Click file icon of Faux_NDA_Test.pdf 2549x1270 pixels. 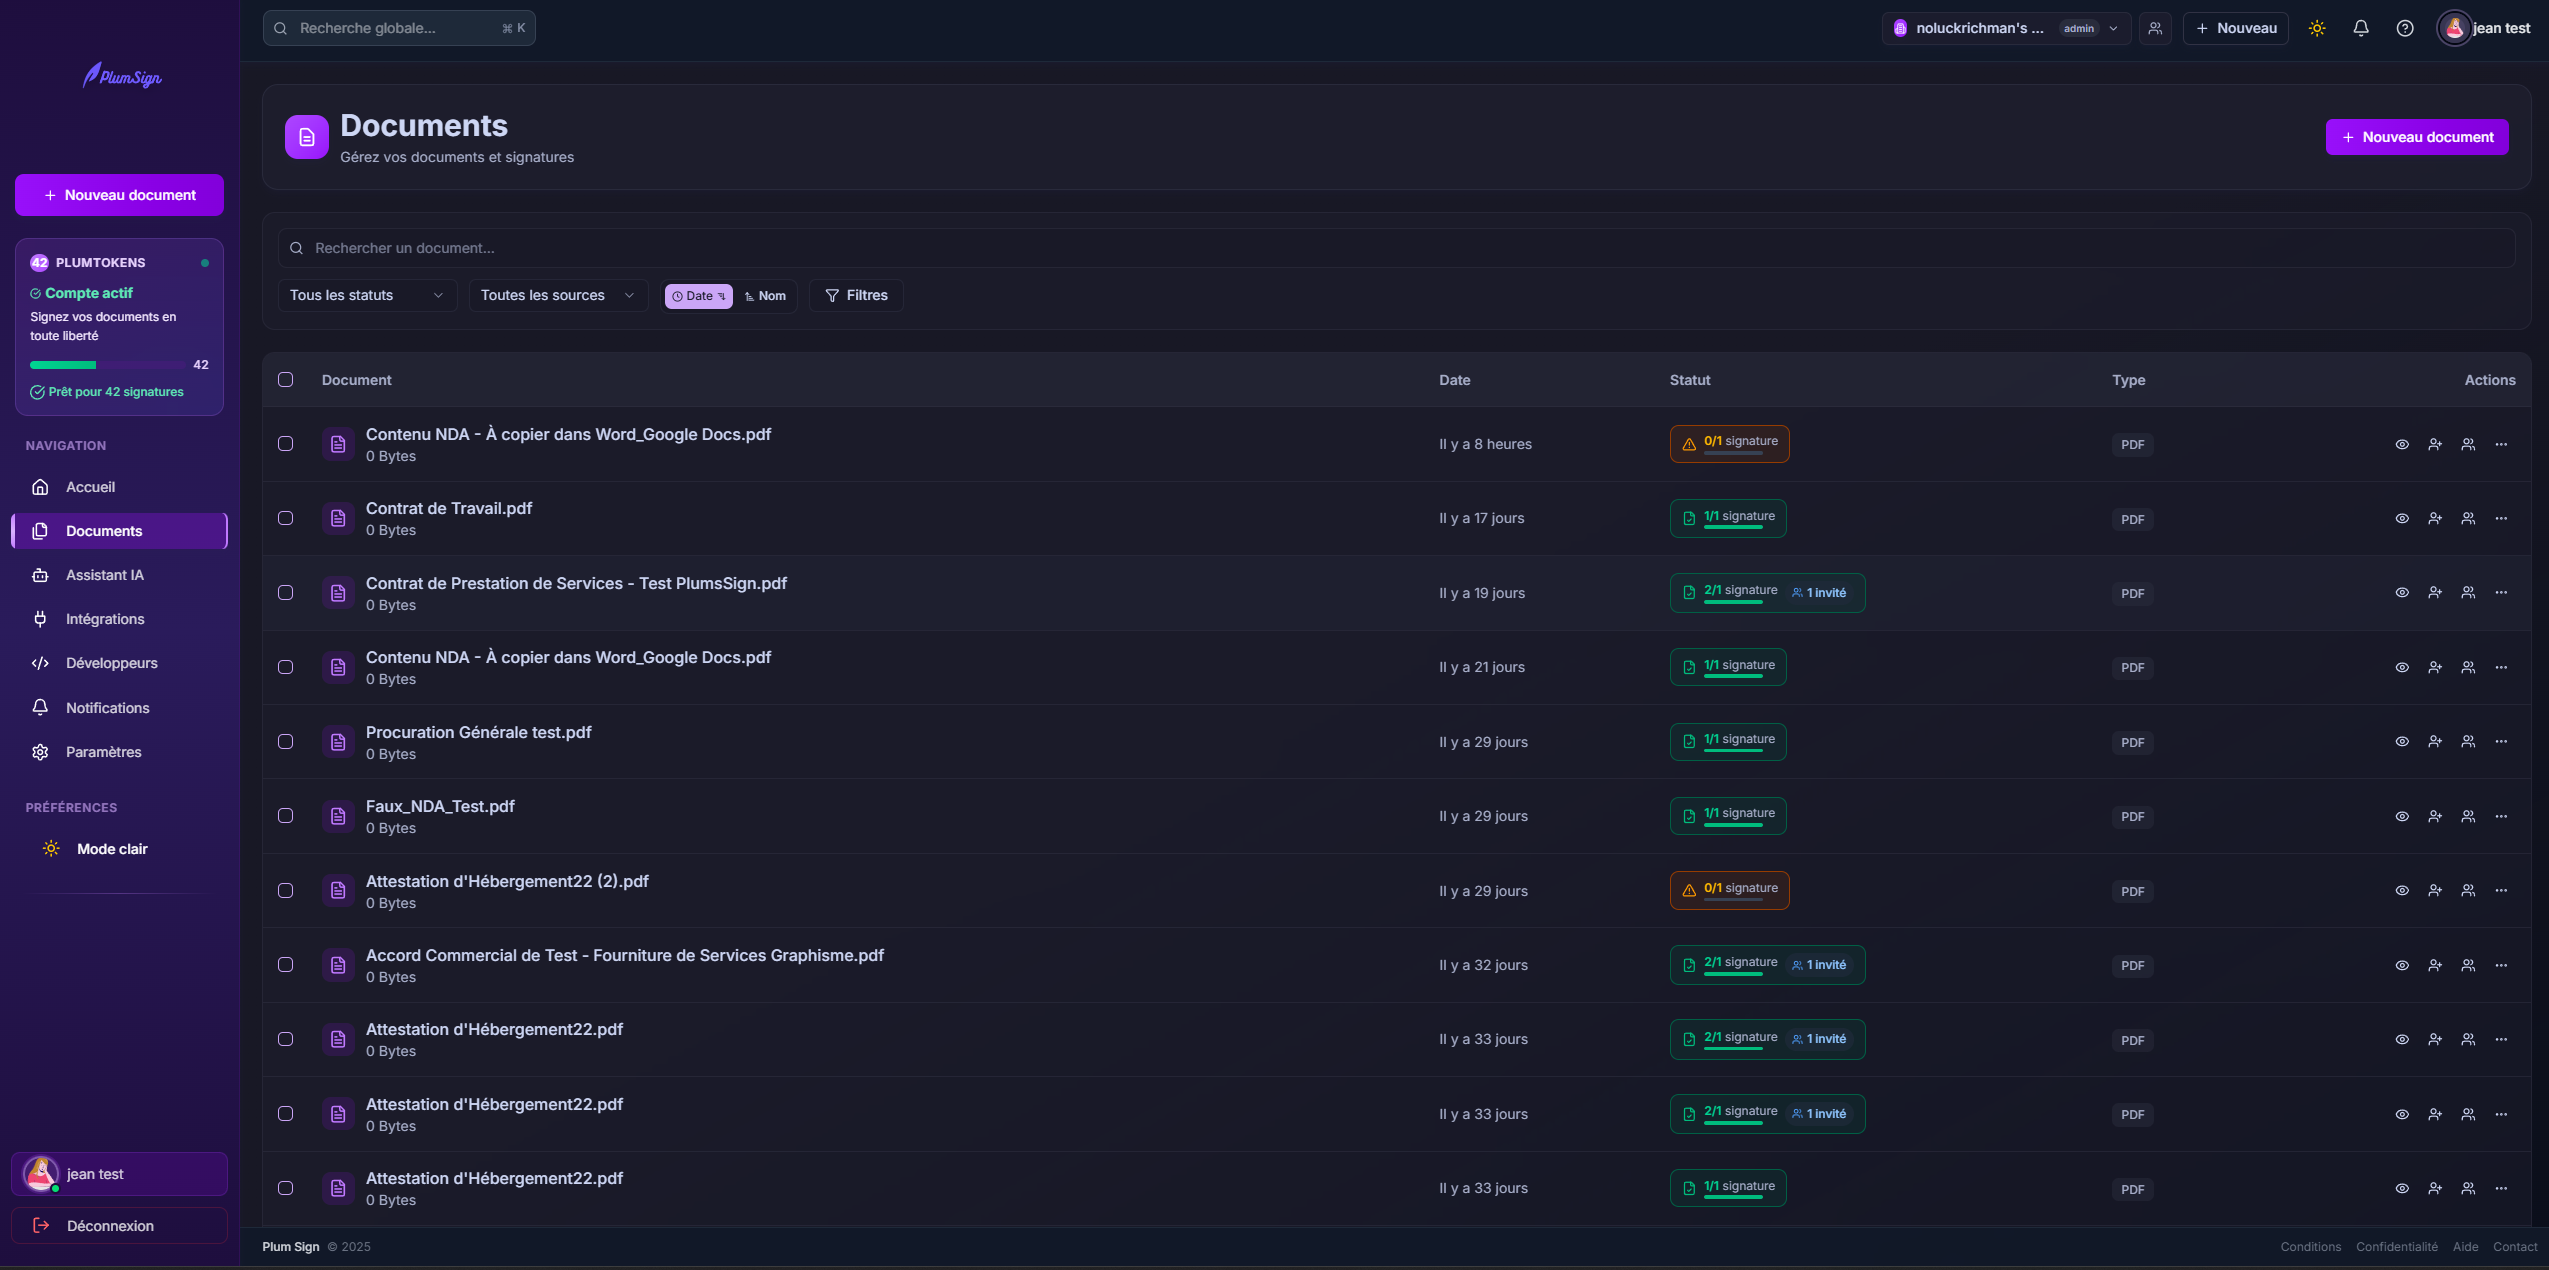pos(338,816)
